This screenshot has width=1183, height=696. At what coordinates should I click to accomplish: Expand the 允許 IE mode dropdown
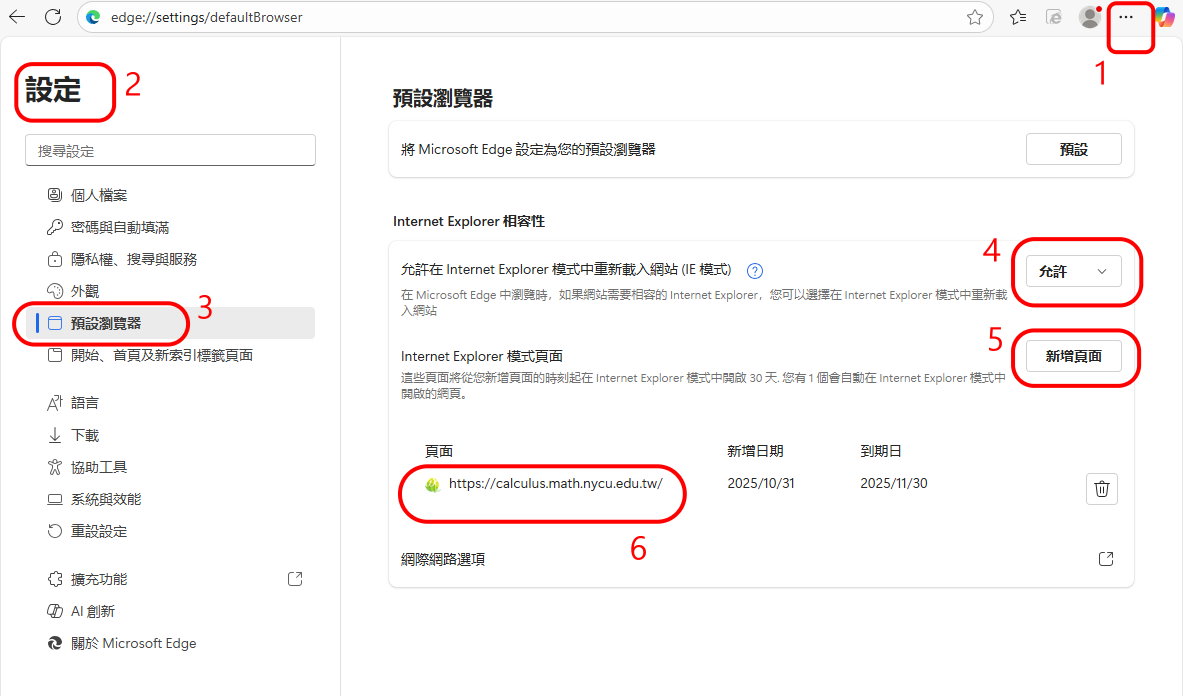[x=1073, y=271]
